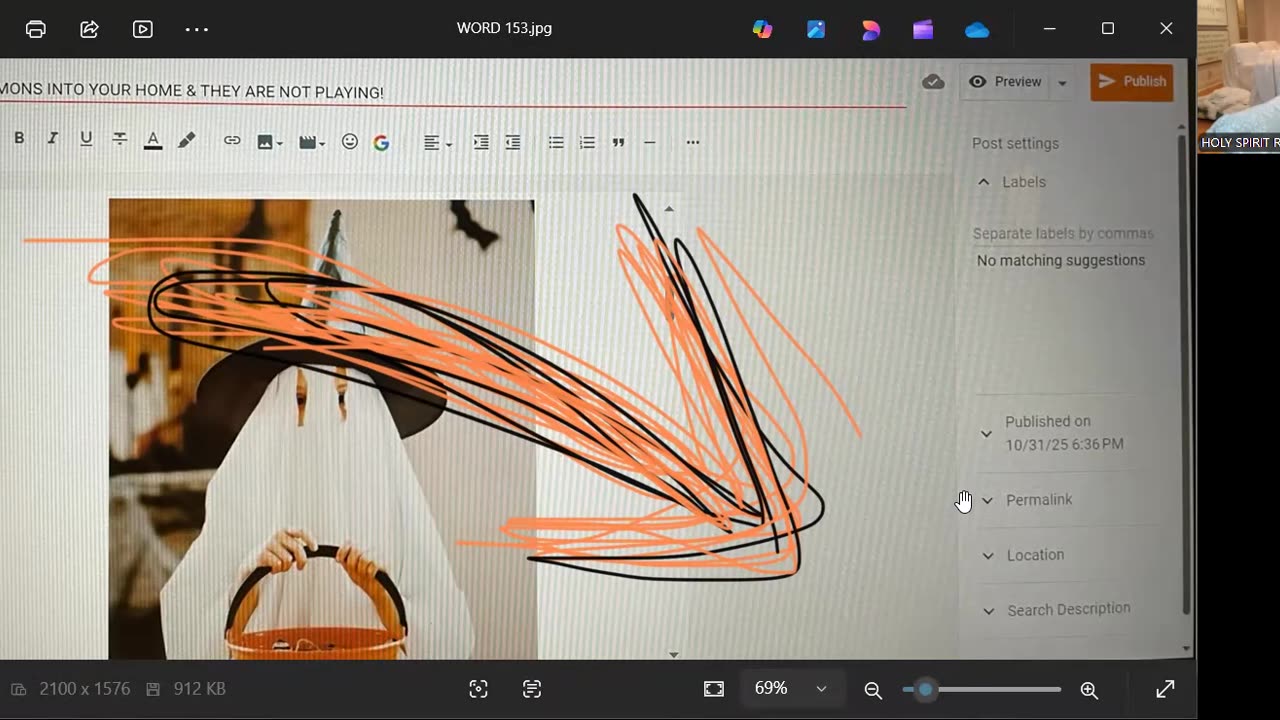This screenshot has height=720, width=1280.
Task: Collapse the Labels section
Action: (x=984, y=182)
